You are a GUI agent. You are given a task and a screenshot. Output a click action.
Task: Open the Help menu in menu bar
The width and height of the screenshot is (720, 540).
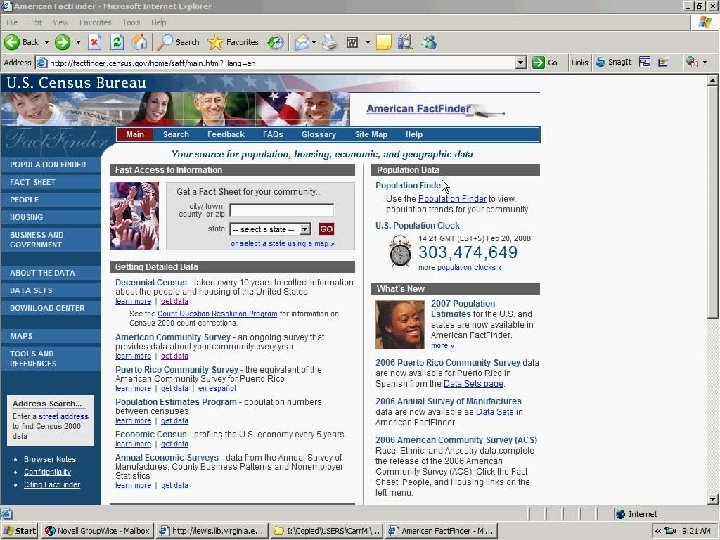point(158,22)
